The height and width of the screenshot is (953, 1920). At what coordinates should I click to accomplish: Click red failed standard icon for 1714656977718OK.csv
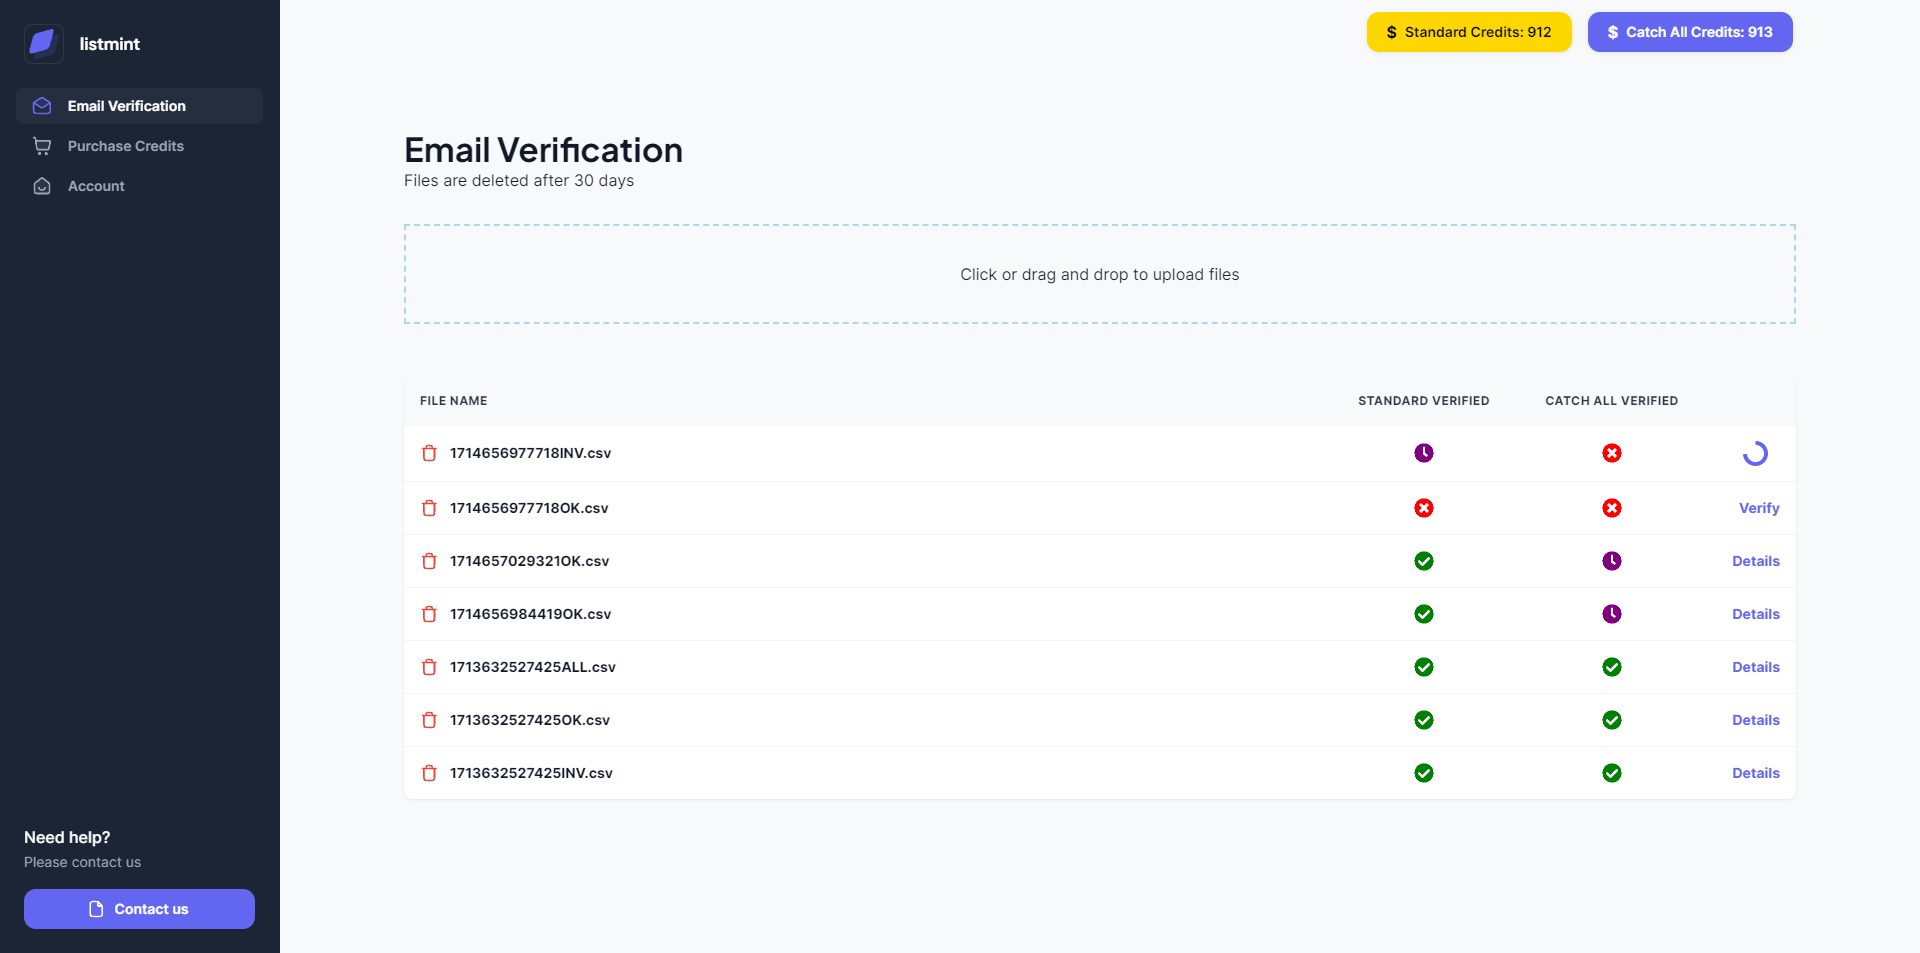point(1423,508)
